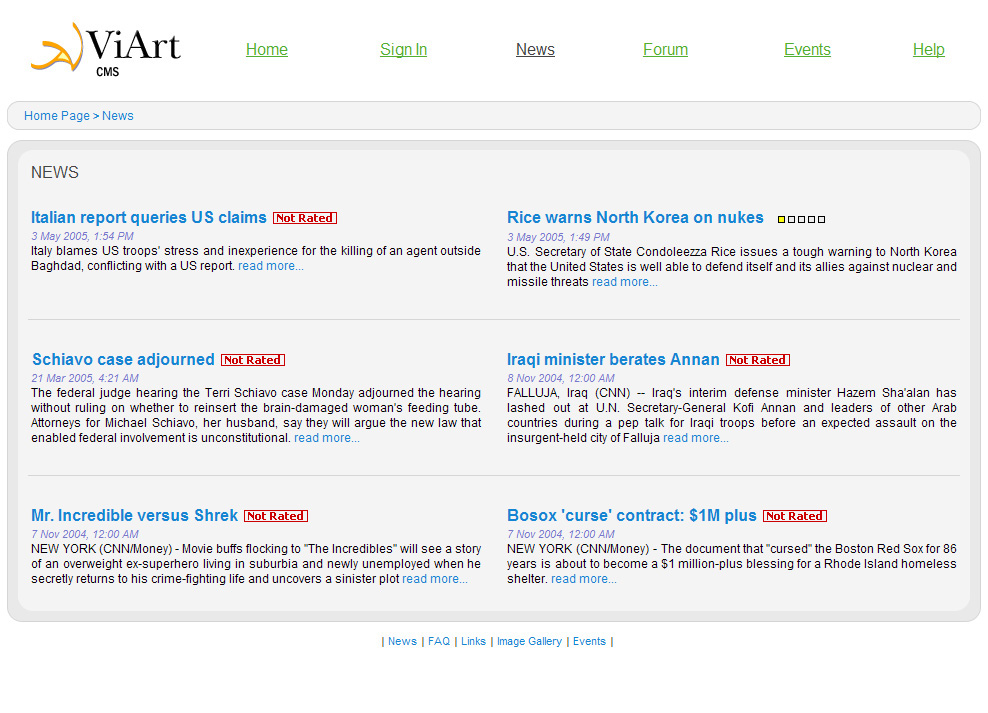988x713 pixels.
Task: Open the Help page
Action: point(928,49)
